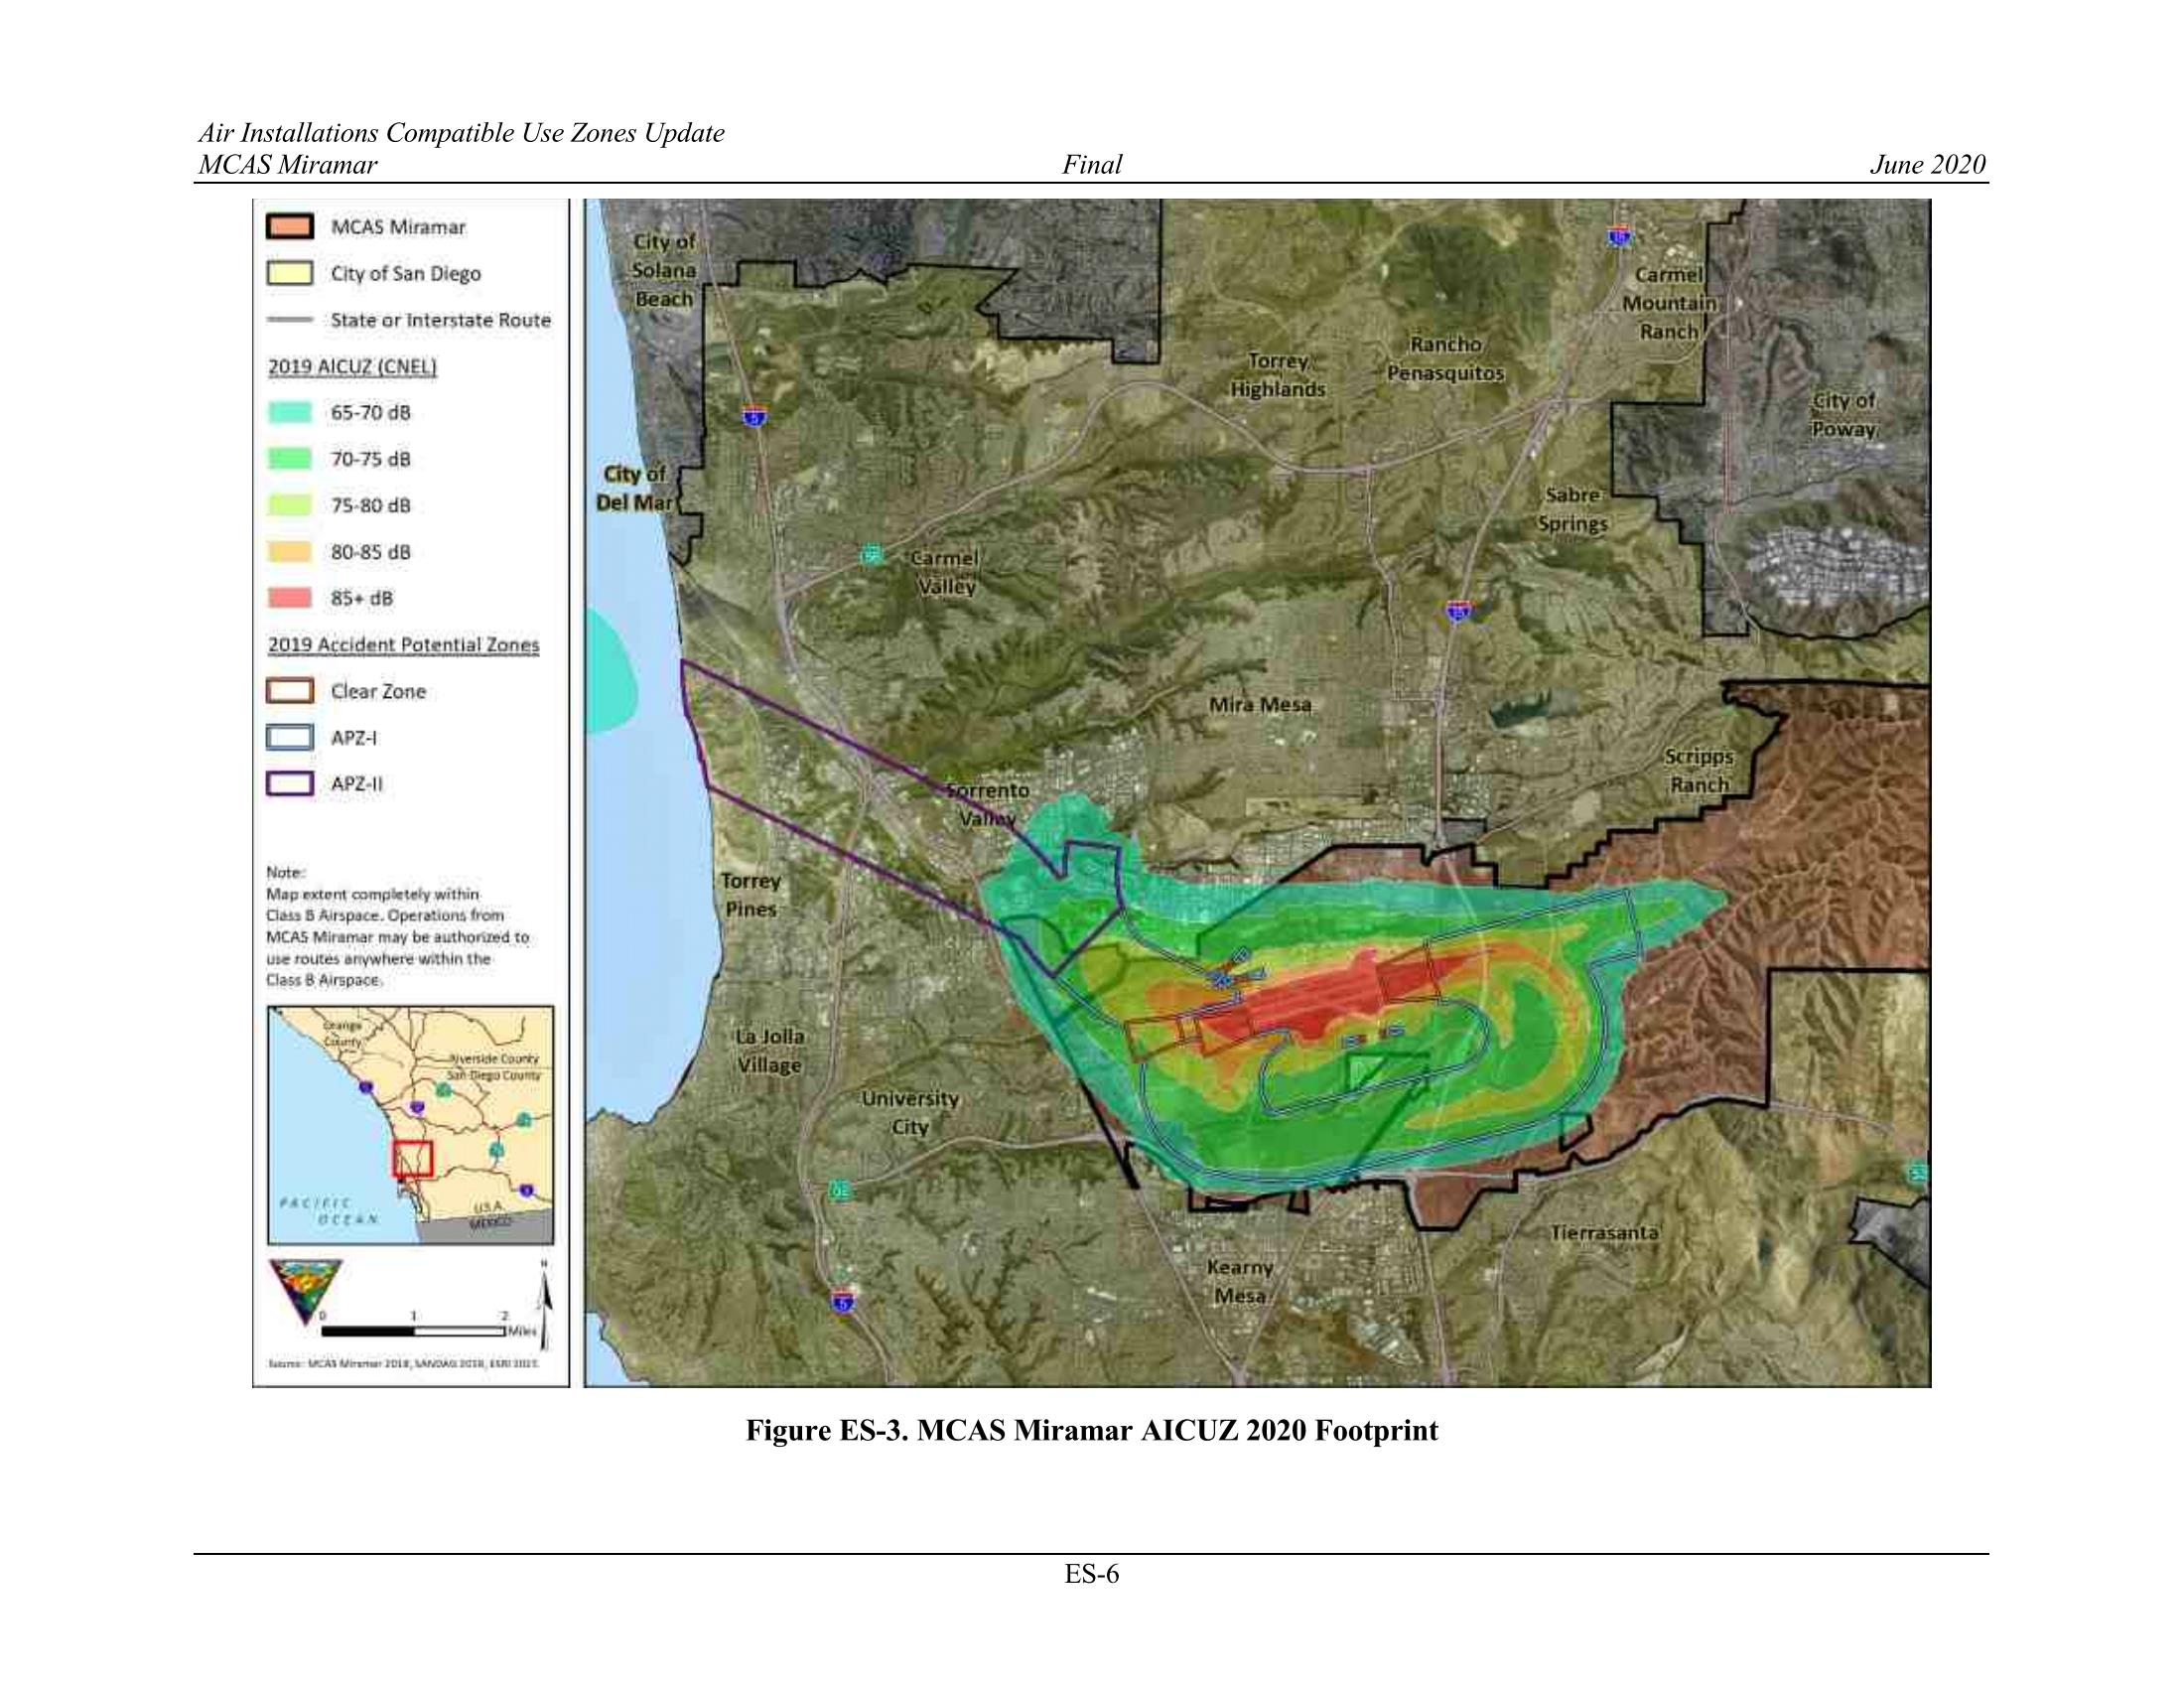Click the page number 'ES-6'
This screenshot has height=1688, width=2184.
click(1092, 1575)
